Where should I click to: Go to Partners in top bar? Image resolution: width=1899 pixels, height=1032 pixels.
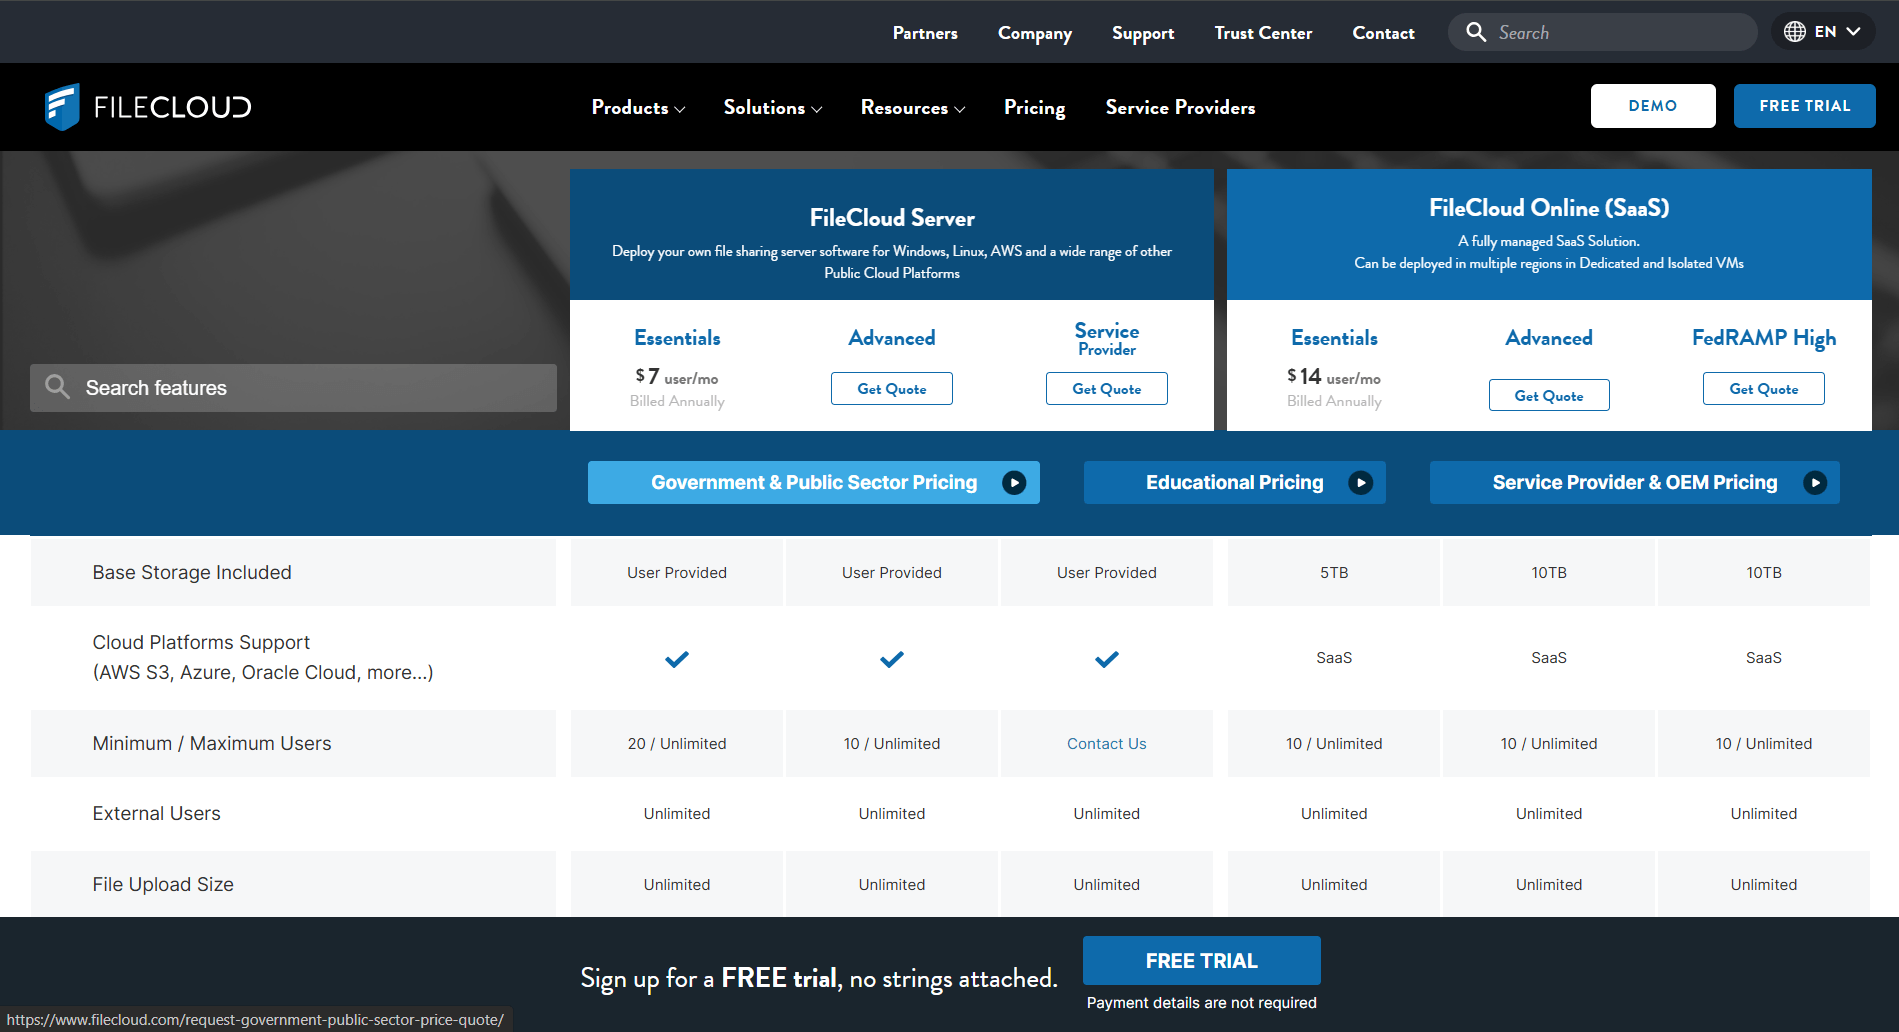(x=925, y=33)
